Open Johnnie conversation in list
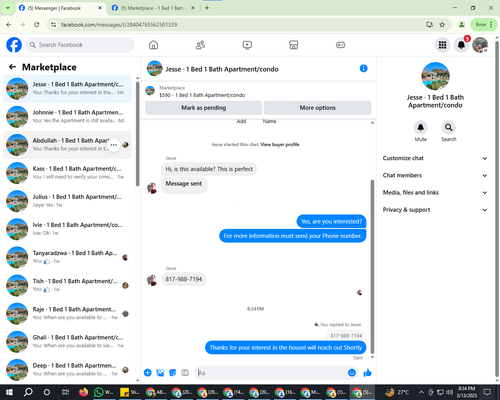500x400 pixels. (67, 117)
